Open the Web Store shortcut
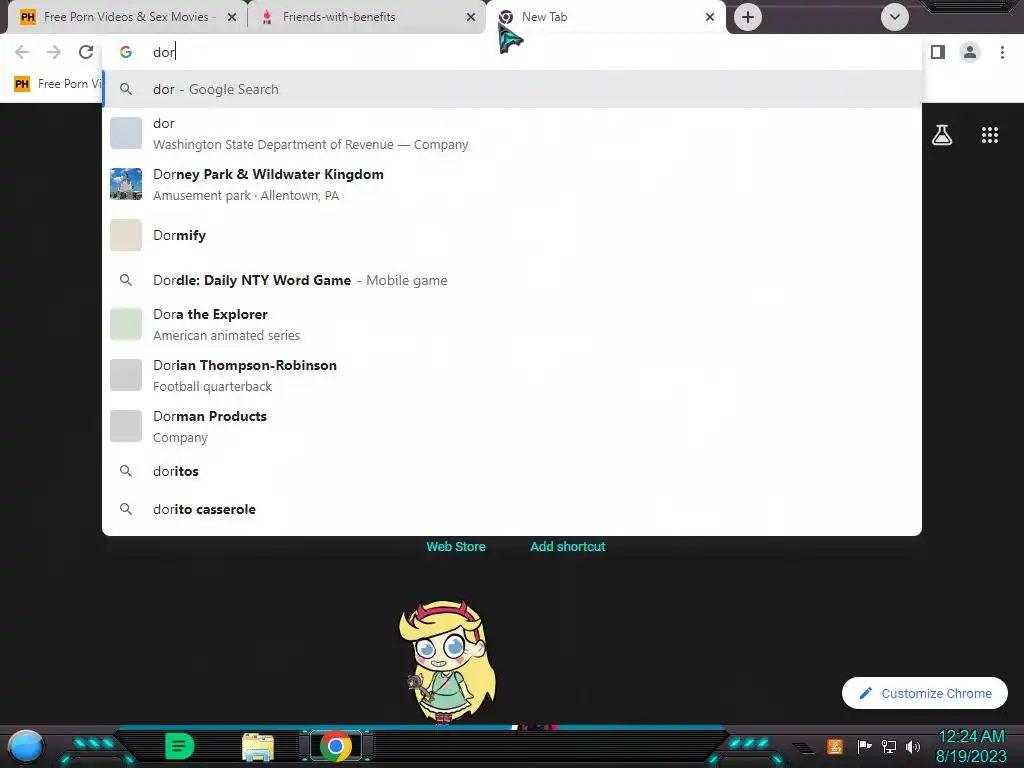This screenshot has height=768, width=1024. pos(456,547)
